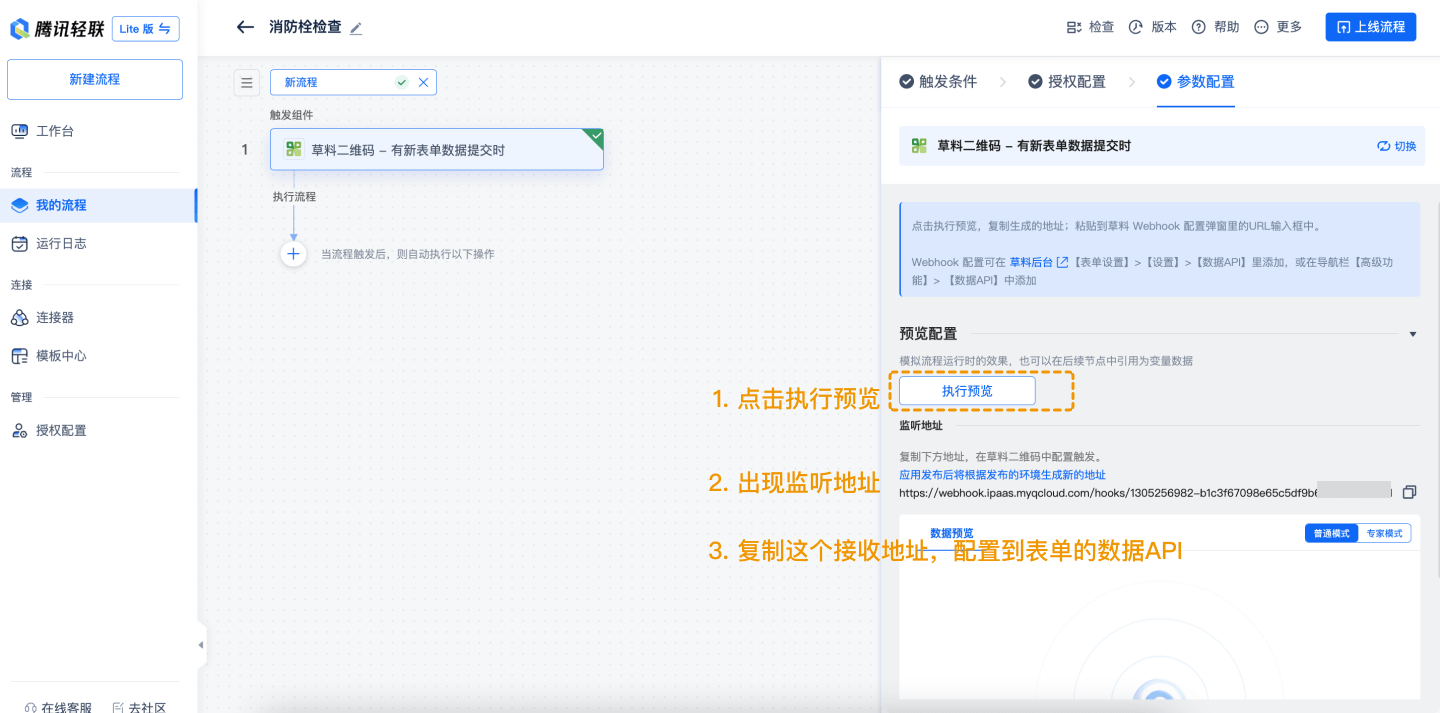Click 检查 in top toolbar

click(x=1090, y=27)
